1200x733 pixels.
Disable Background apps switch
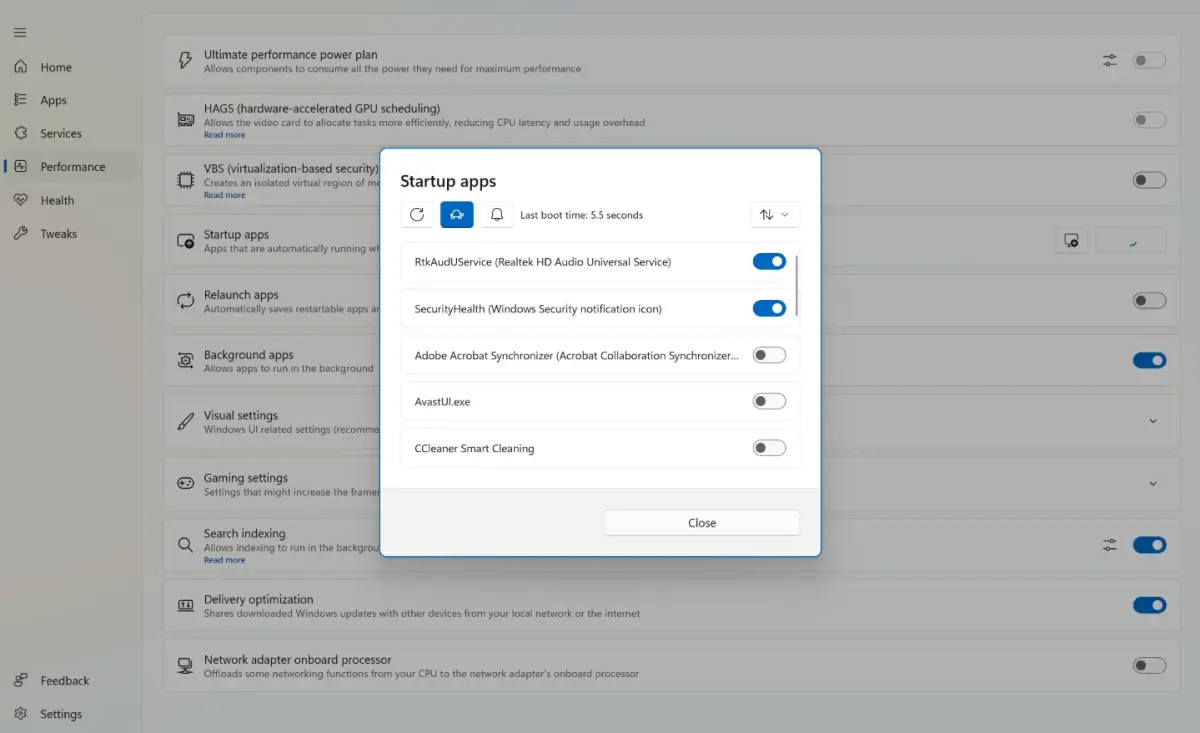click(1149, 360)
